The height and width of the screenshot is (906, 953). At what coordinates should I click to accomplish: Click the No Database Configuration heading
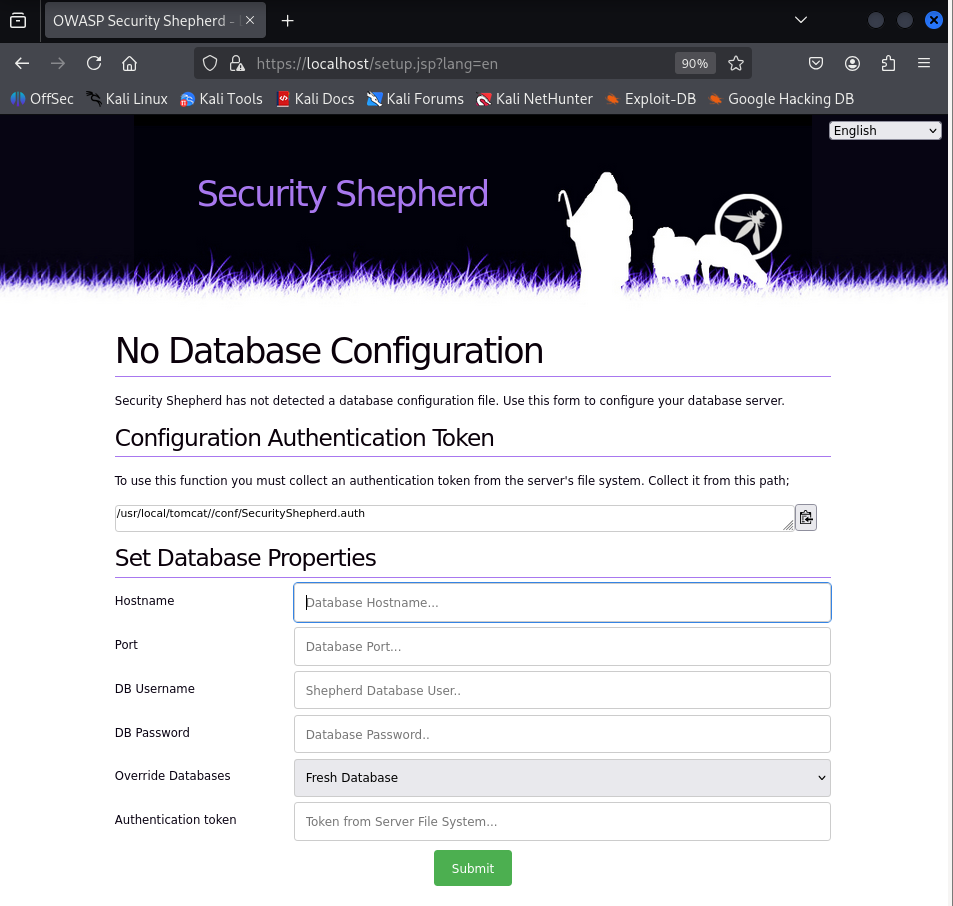[329, 351]
